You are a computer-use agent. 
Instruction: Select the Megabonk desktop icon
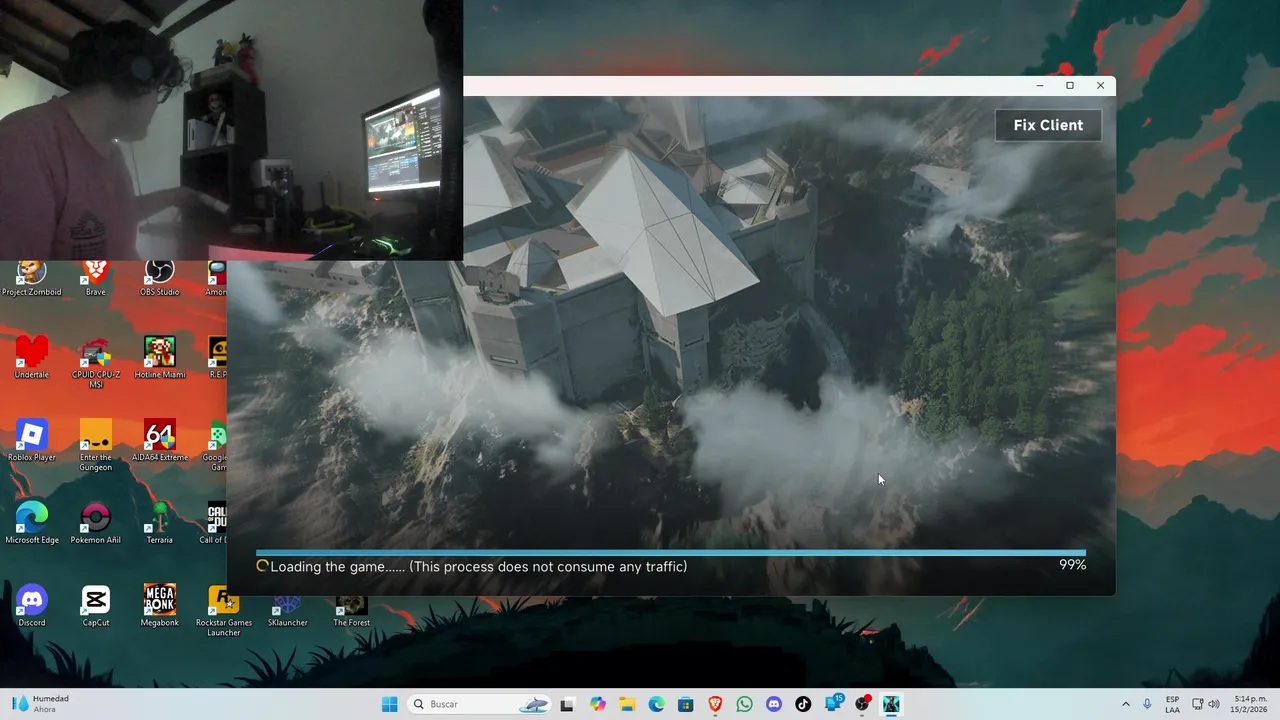pyautogui.click(x=159, y=606)
